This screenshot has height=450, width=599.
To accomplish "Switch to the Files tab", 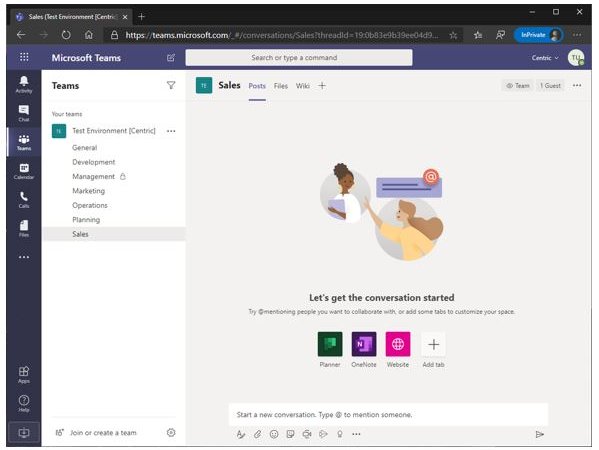I will tap(281, 86).
